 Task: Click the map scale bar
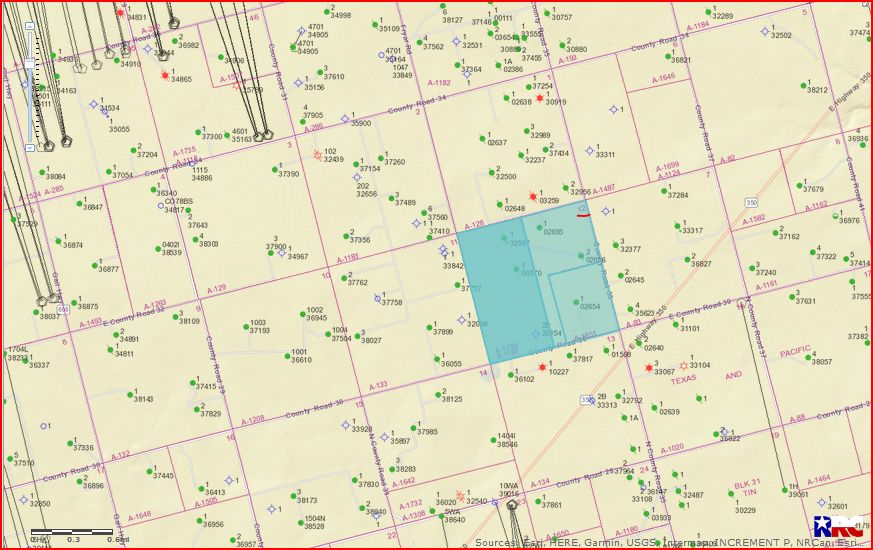pyautogui.click(x=72, y=532)
